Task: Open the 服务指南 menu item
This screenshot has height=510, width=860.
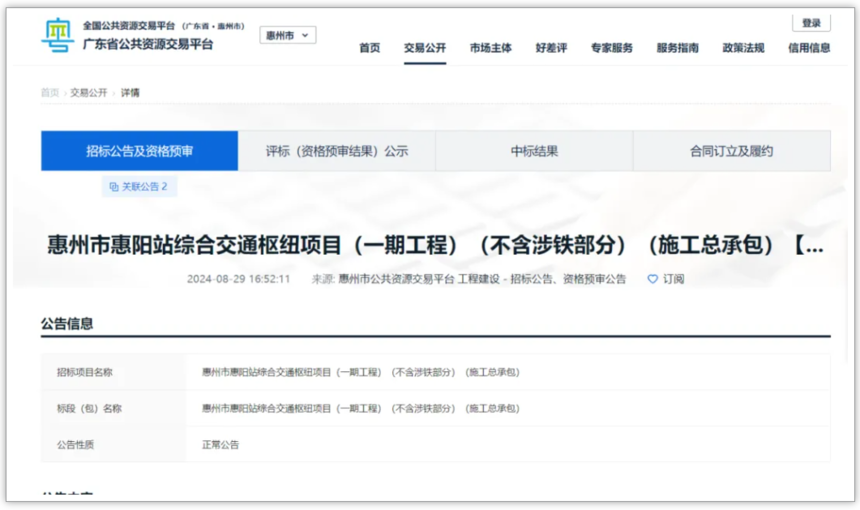Action: 677,48
